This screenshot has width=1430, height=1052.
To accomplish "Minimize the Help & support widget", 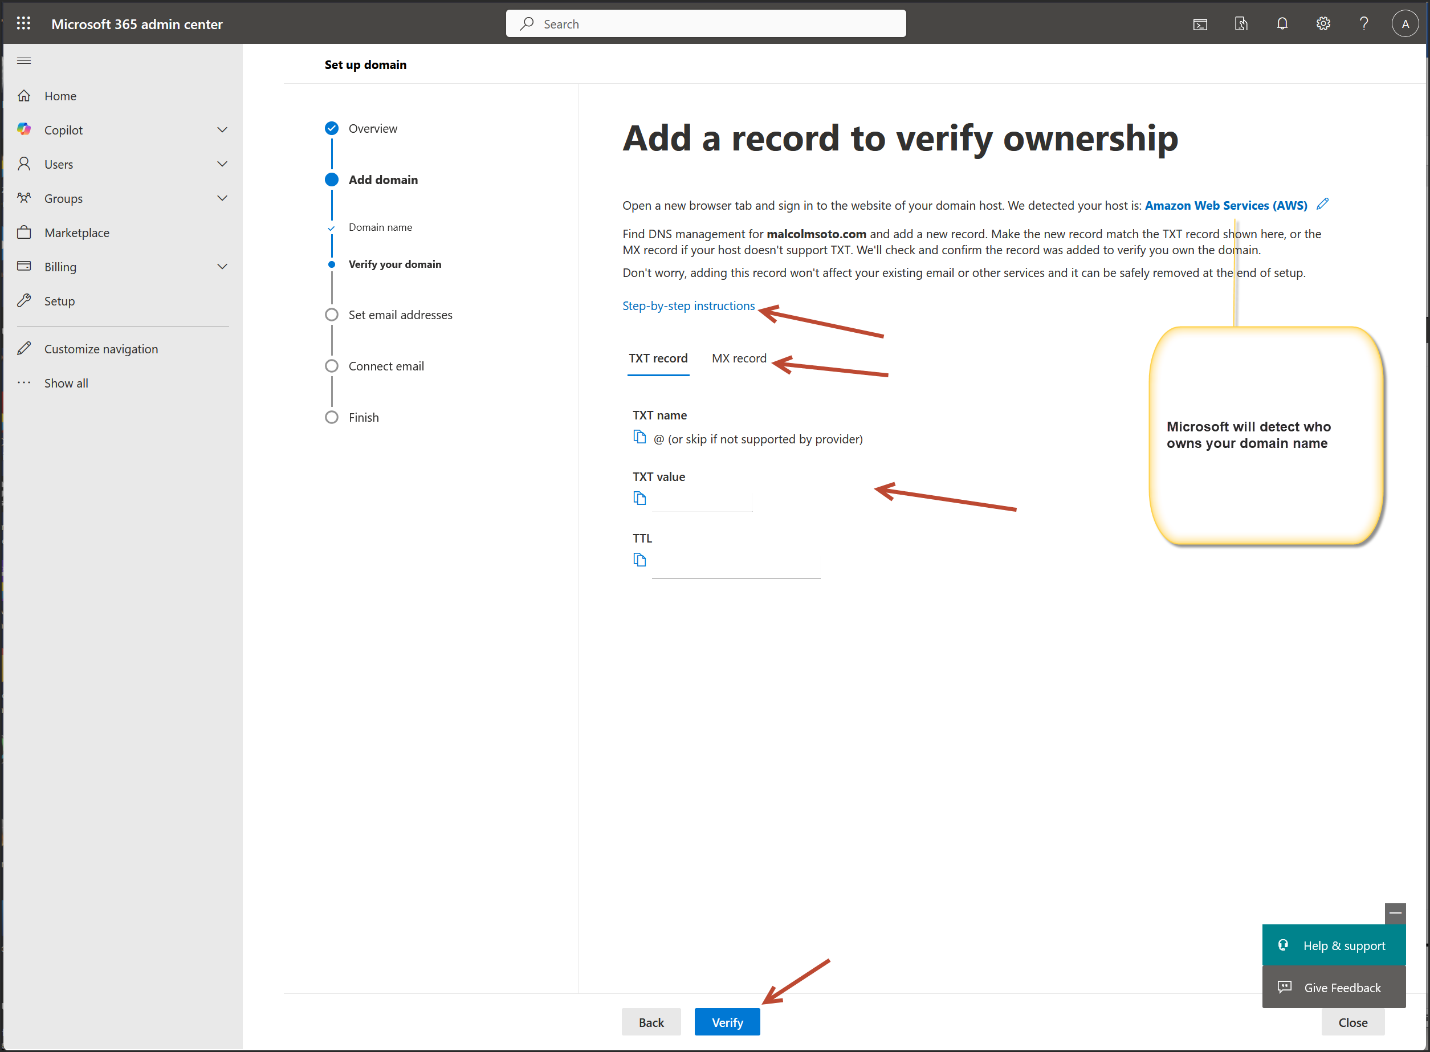I will coord(1395,913).
